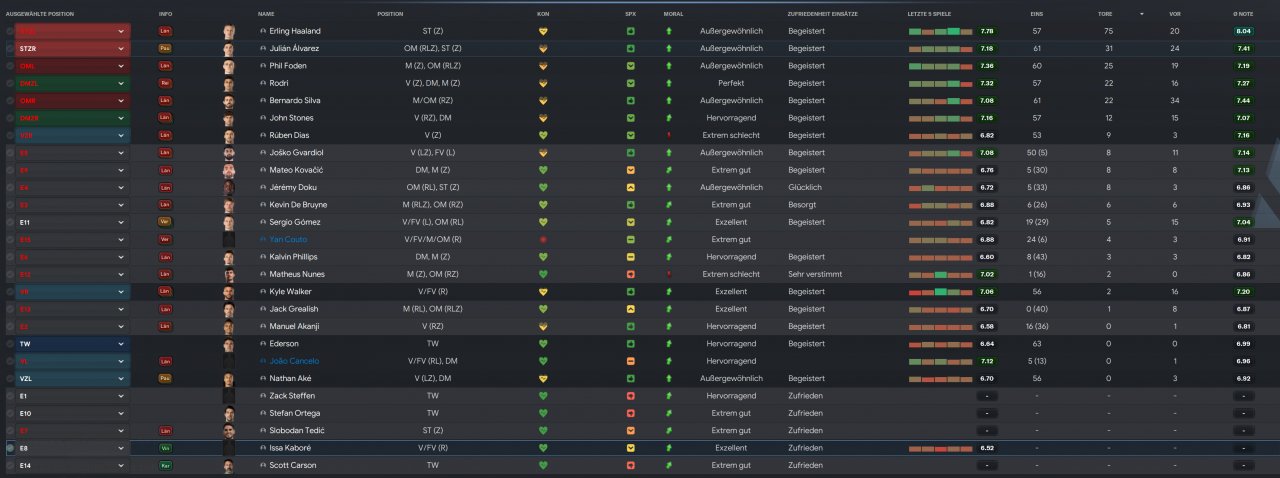
Task: Select the row circle next to Ederson
Action: coord(10,344)
